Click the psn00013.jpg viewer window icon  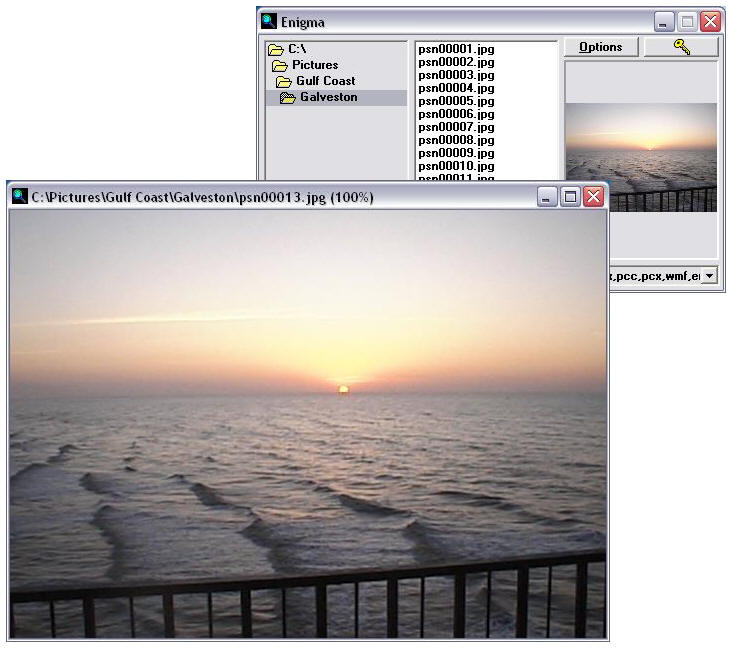click(x=19, y=196)
